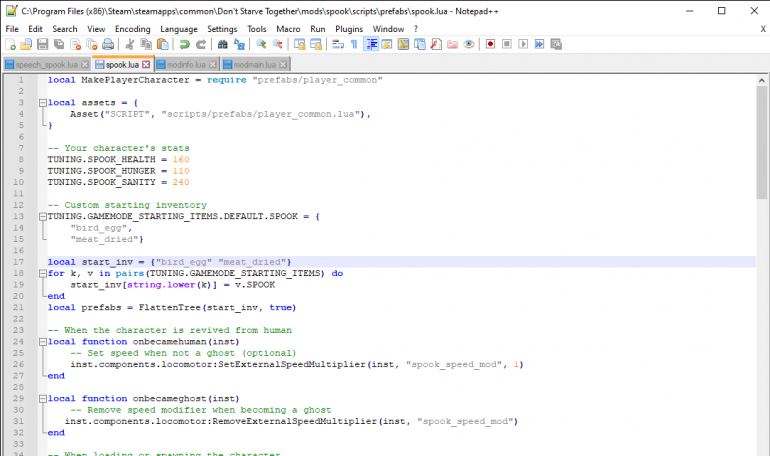Open the Settings menu
Screen dimensions: 770x456
[x=222, y=29]
